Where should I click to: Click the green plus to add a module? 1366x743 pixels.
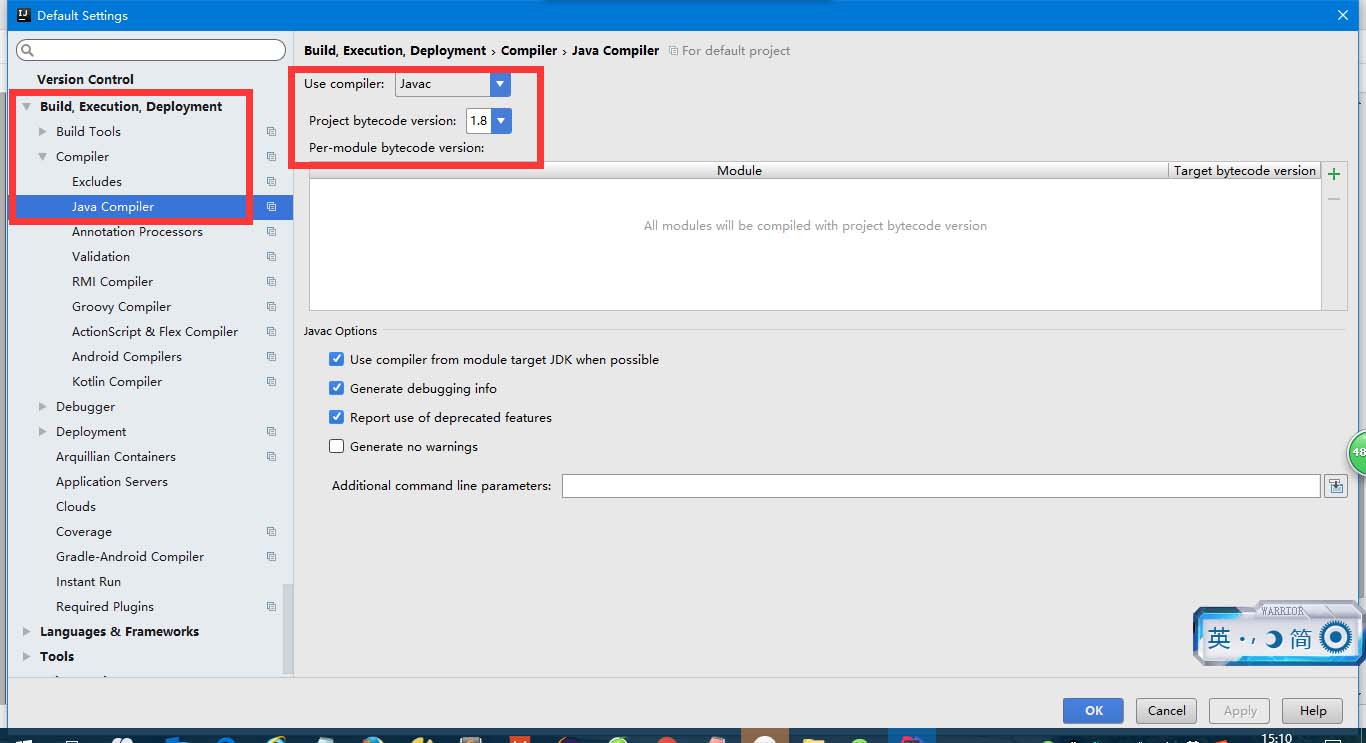[x=1333, y=174]
